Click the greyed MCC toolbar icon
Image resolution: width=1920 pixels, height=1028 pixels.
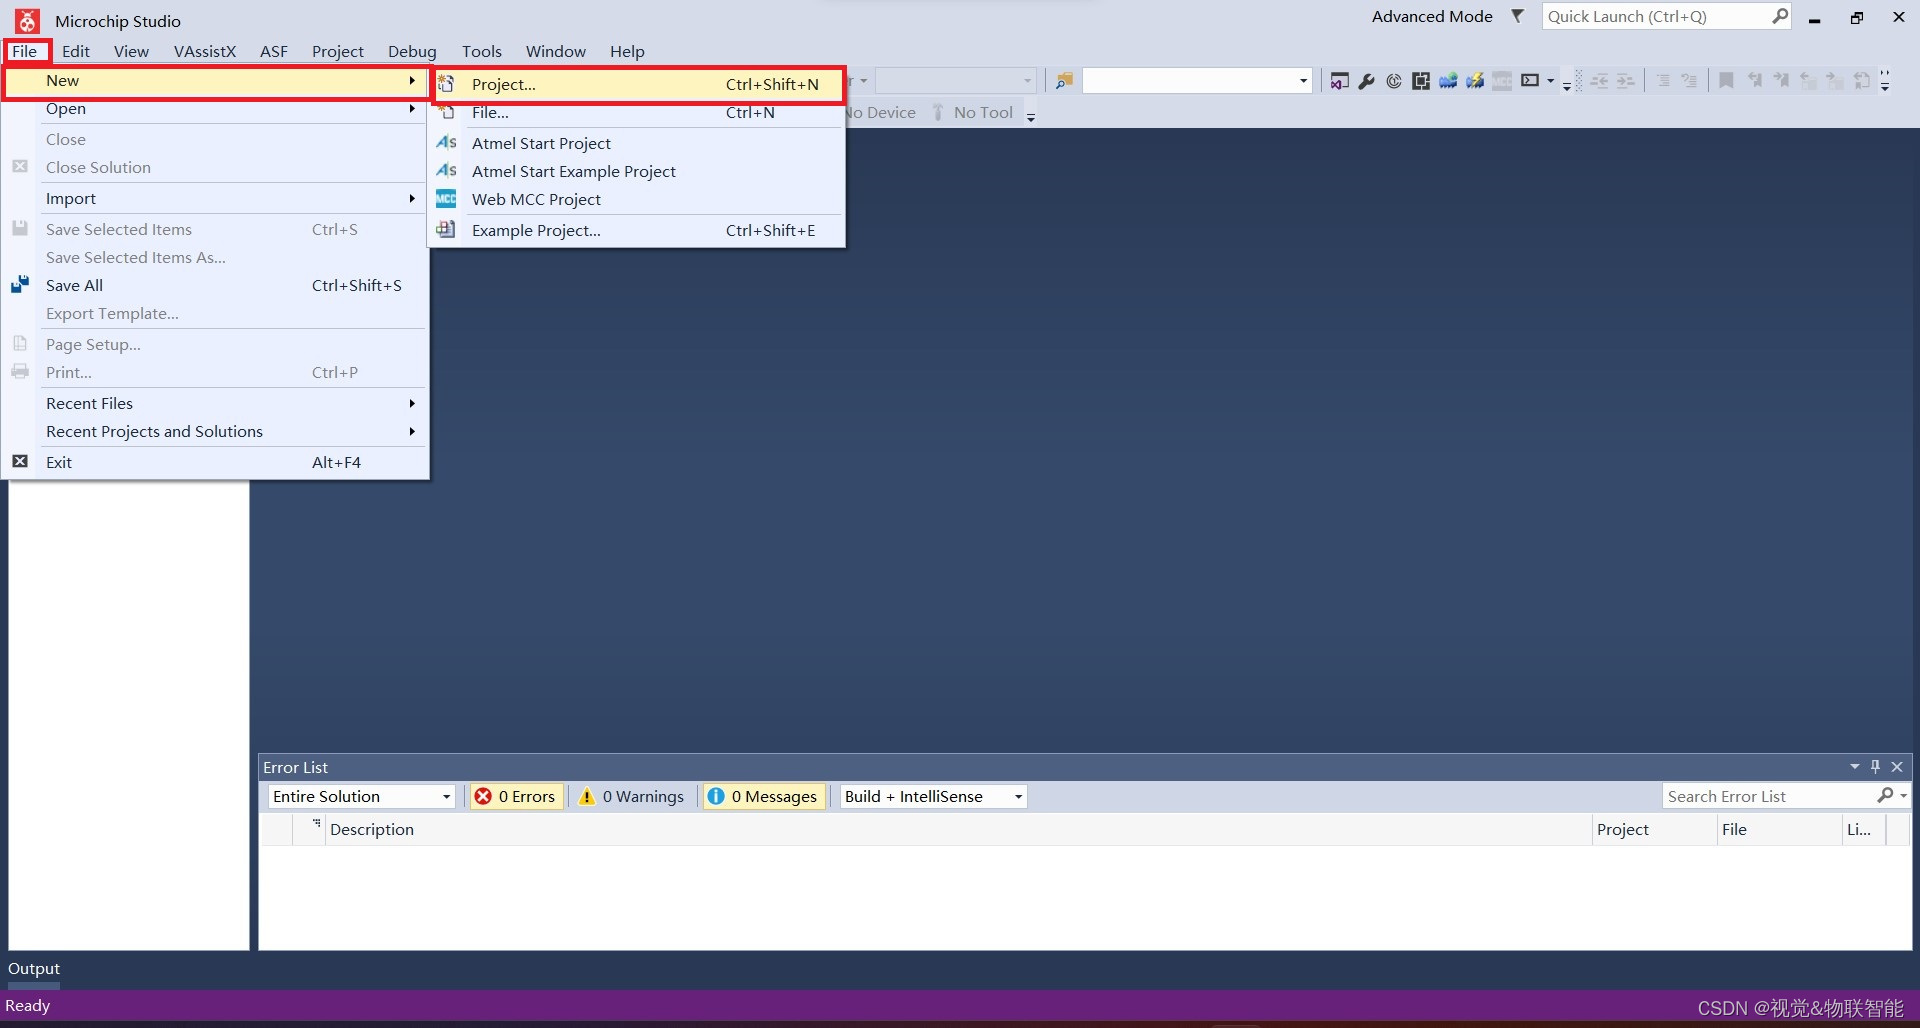(1502, 81)
